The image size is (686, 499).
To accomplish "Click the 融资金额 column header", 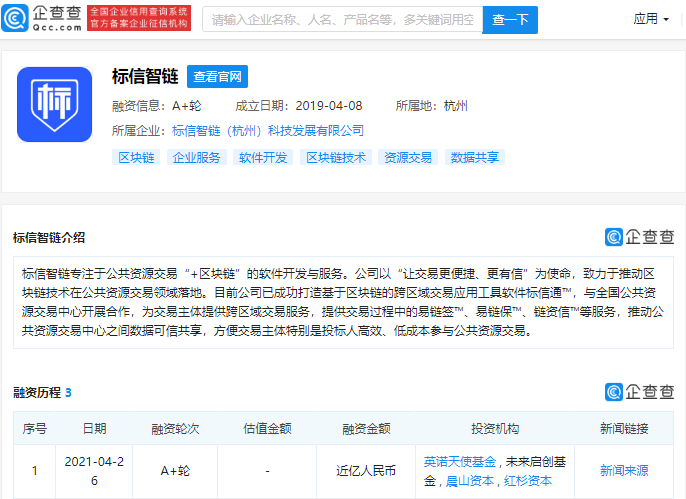I will (x=366, y=429).
